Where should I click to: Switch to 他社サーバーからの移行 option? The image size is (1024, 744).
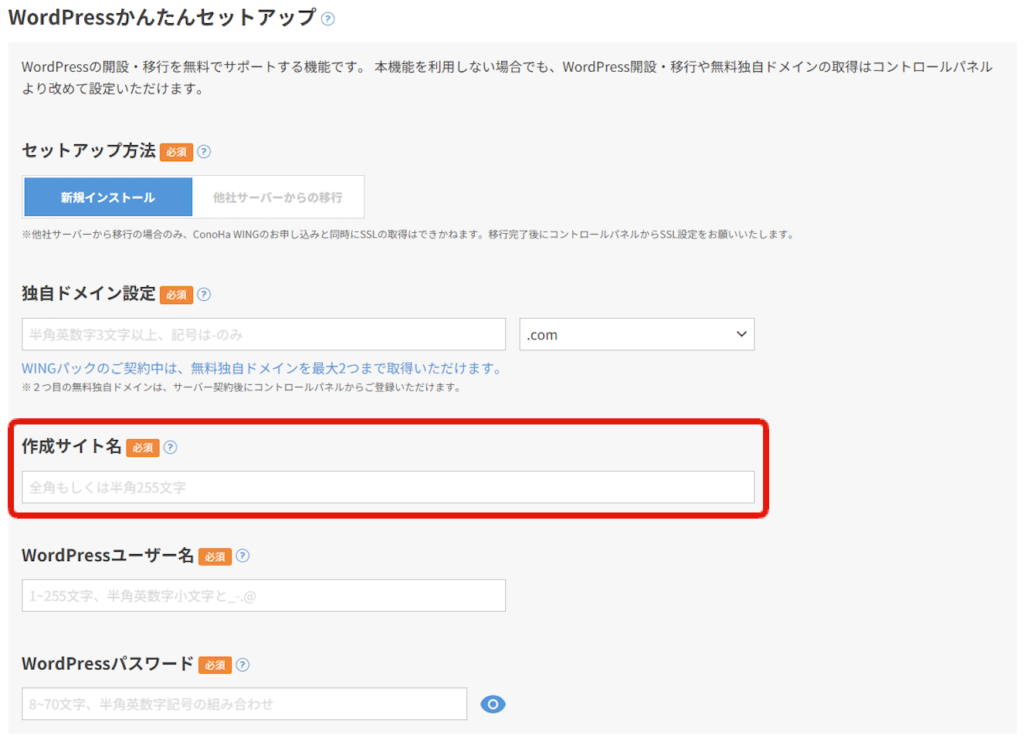point(277,197)
